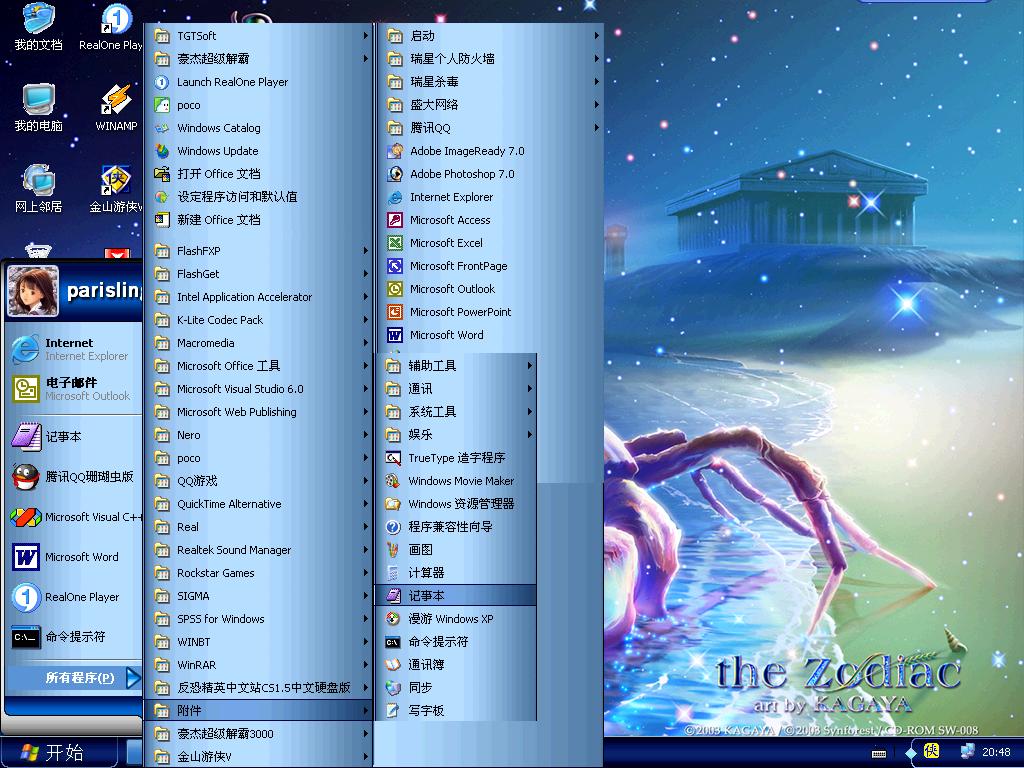Screen dimensions: 1024x768
Task: Click the Microsoft PowerPoint icon
Action: [394, 312]
